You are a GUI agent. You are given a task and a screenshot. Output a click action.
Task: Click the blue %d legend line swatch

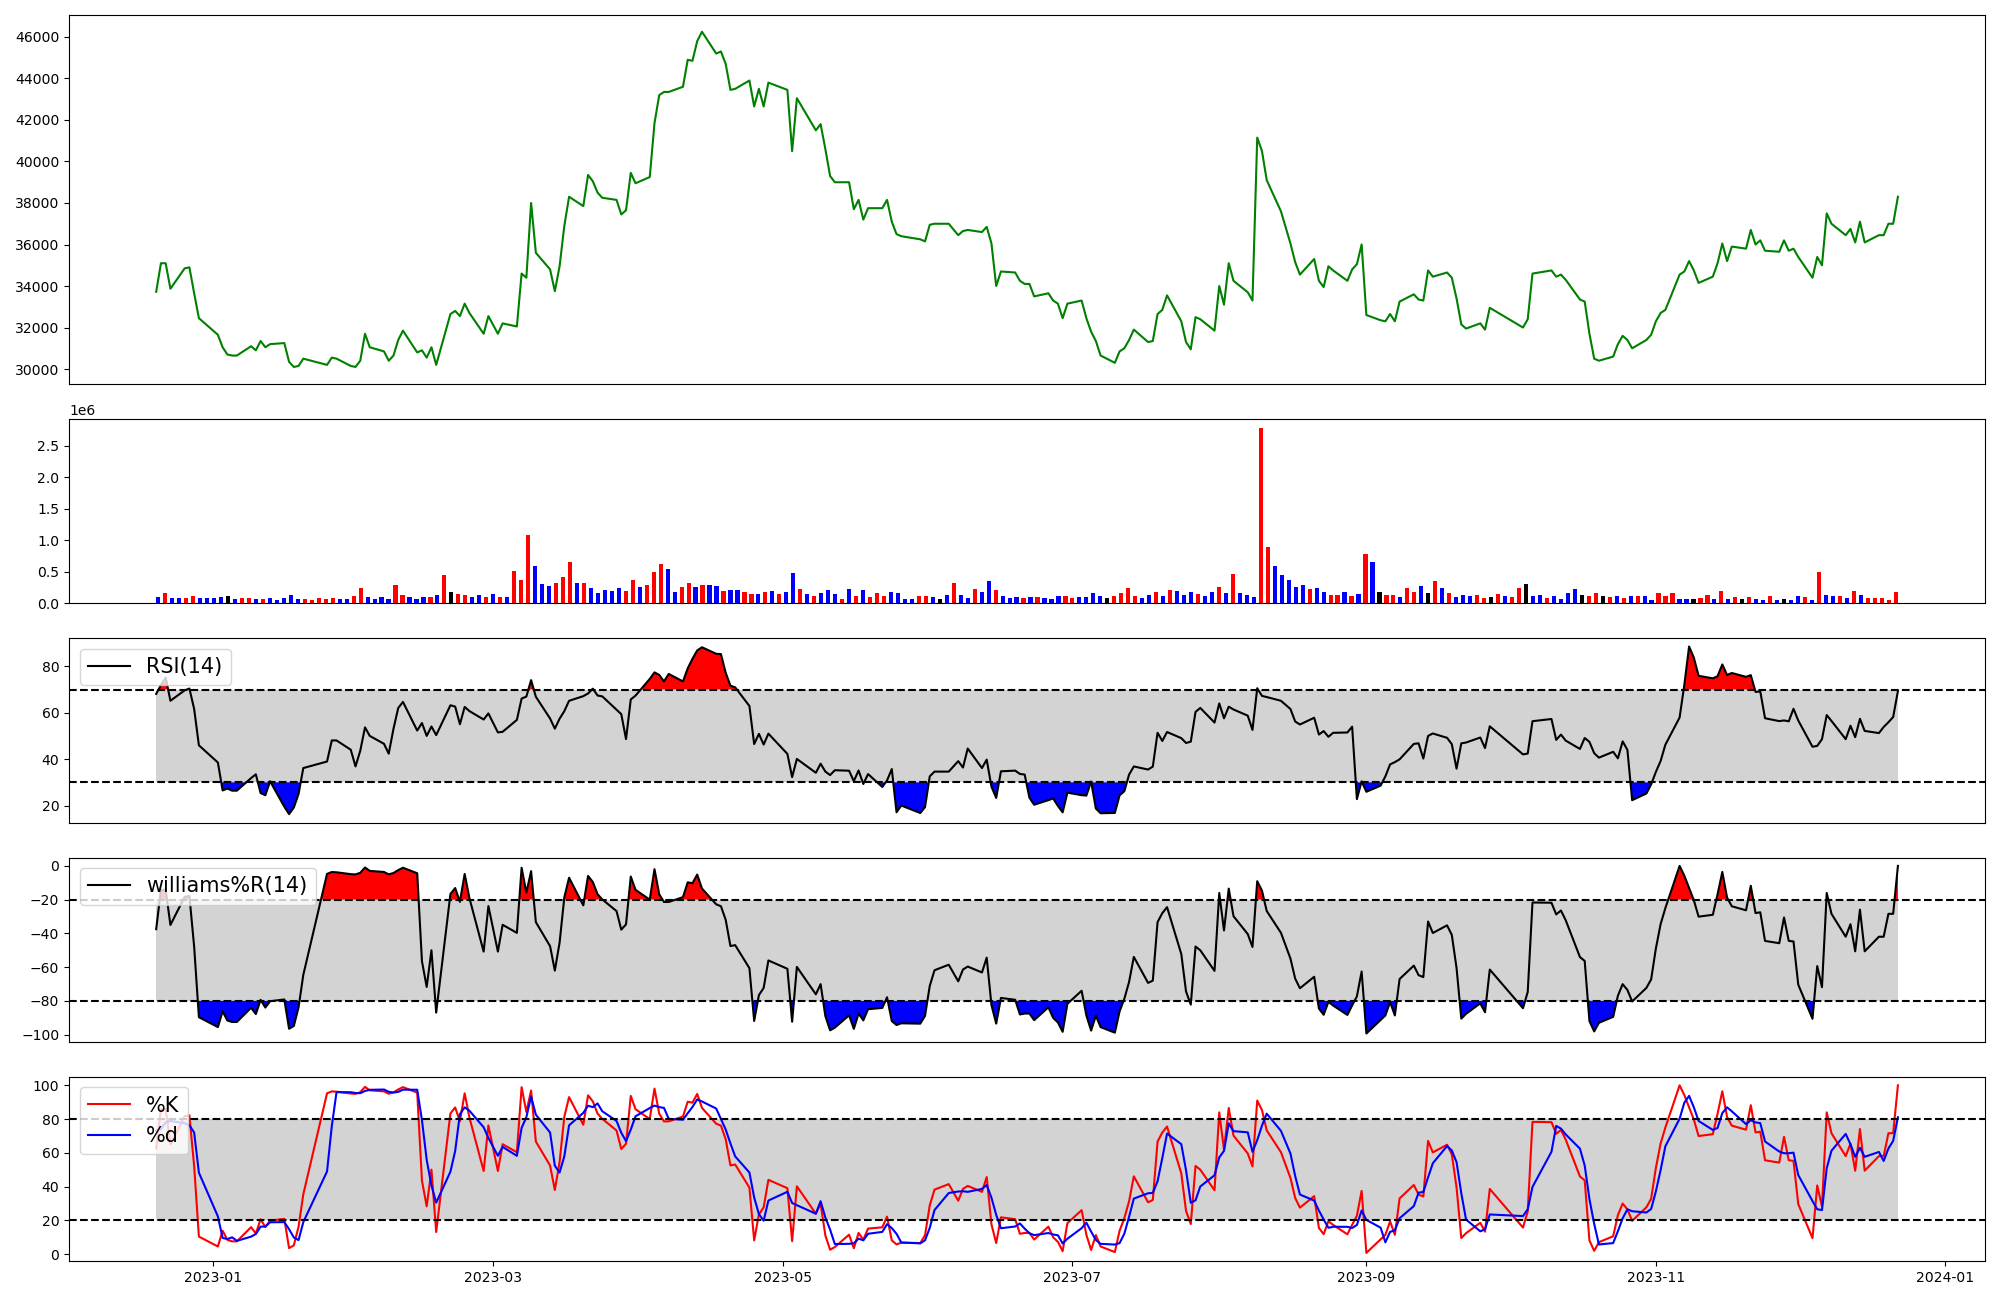[109, 1135]
